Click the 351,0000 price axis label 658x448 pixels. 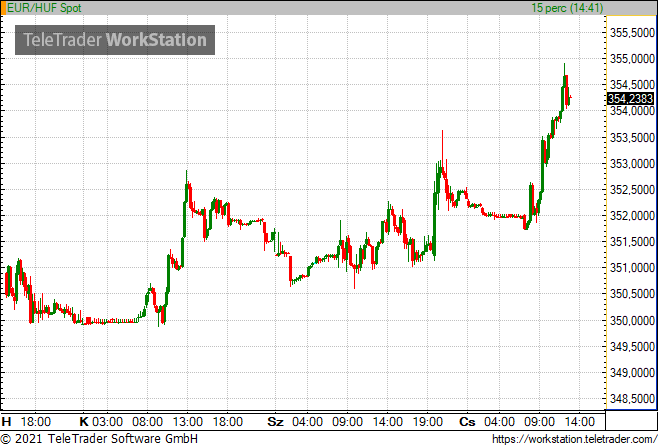(x=632, y=268)
